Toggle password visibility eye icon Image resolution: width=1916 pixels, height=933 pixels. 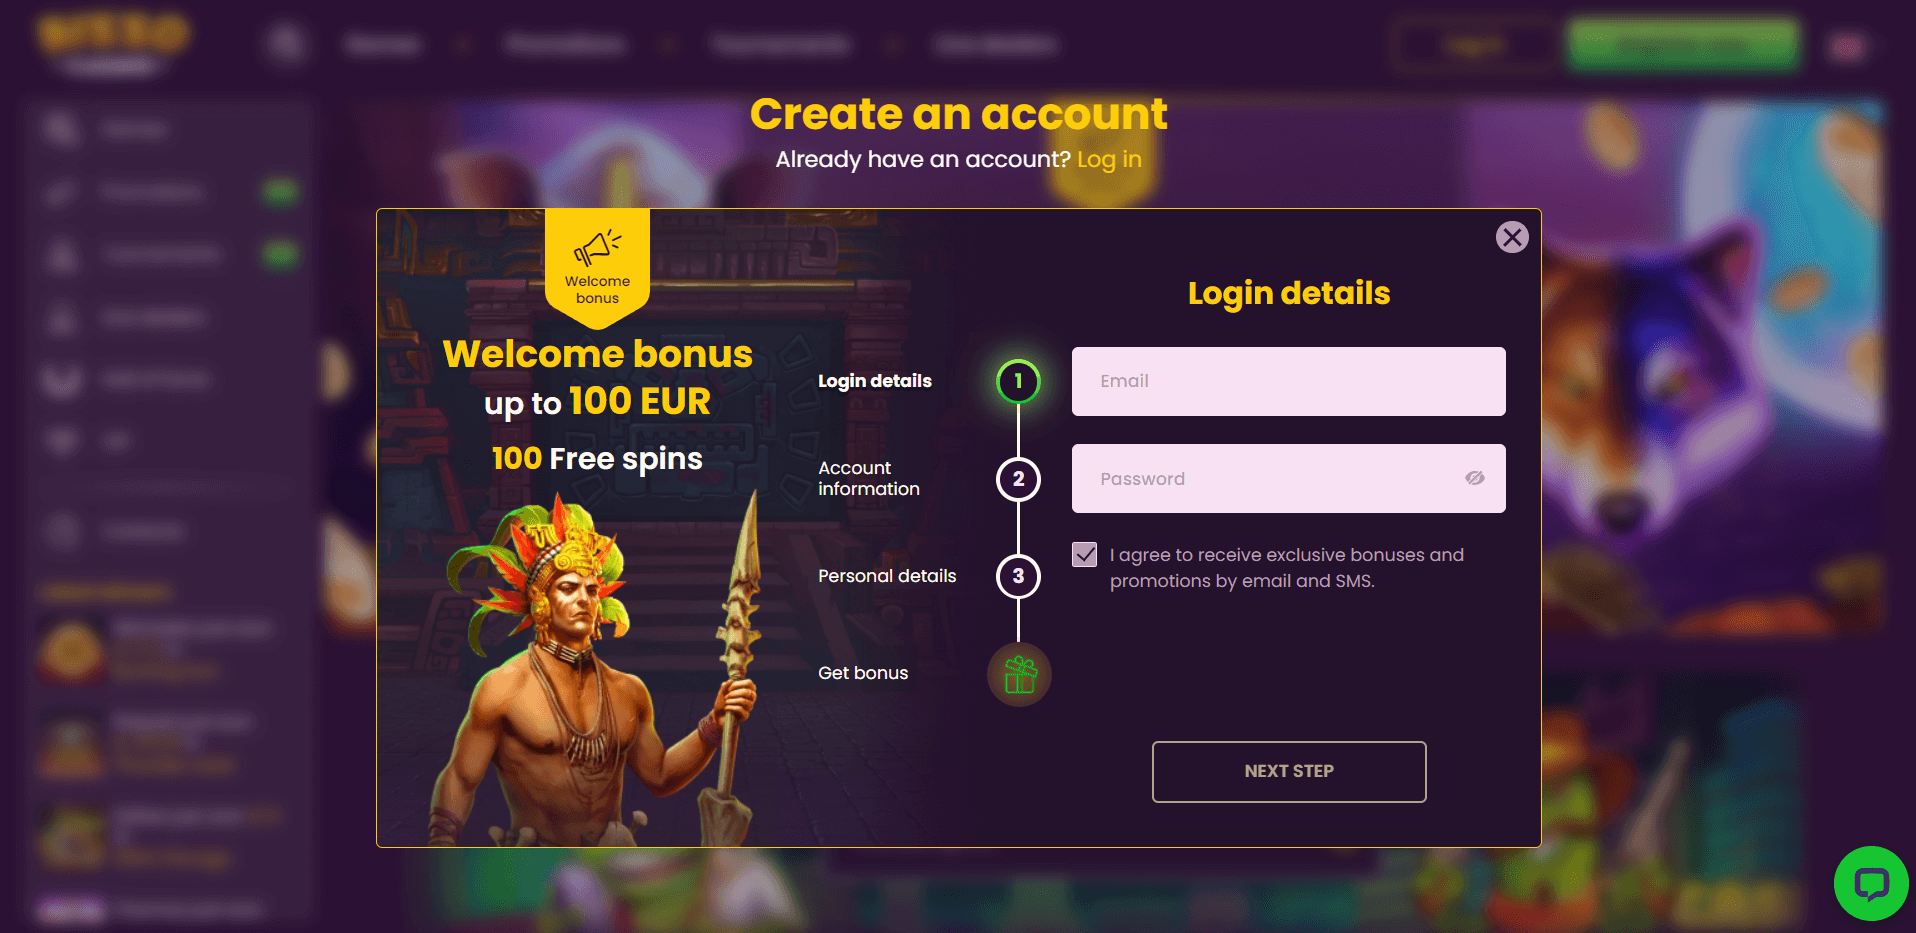click(x=1474, y=478)
